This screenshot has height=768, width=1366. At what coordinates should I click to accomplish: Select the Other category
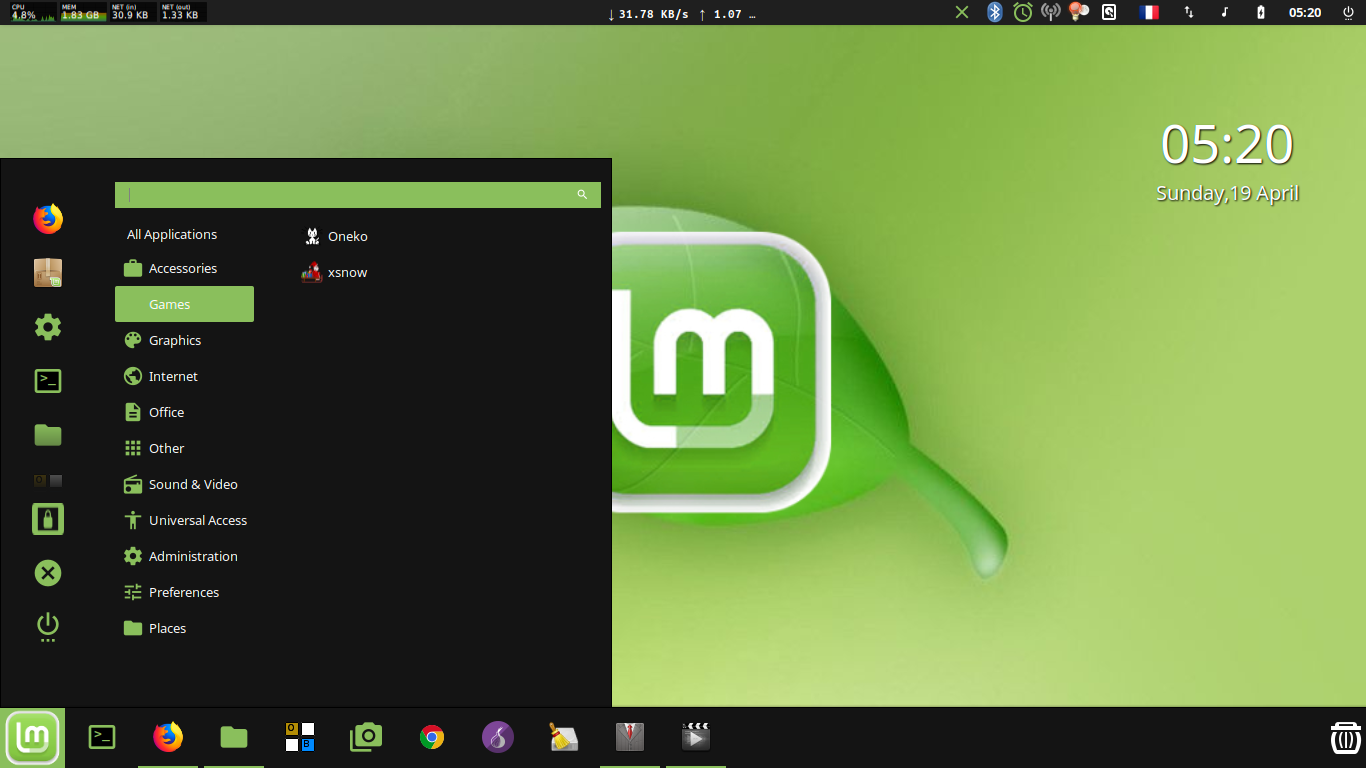184,448
